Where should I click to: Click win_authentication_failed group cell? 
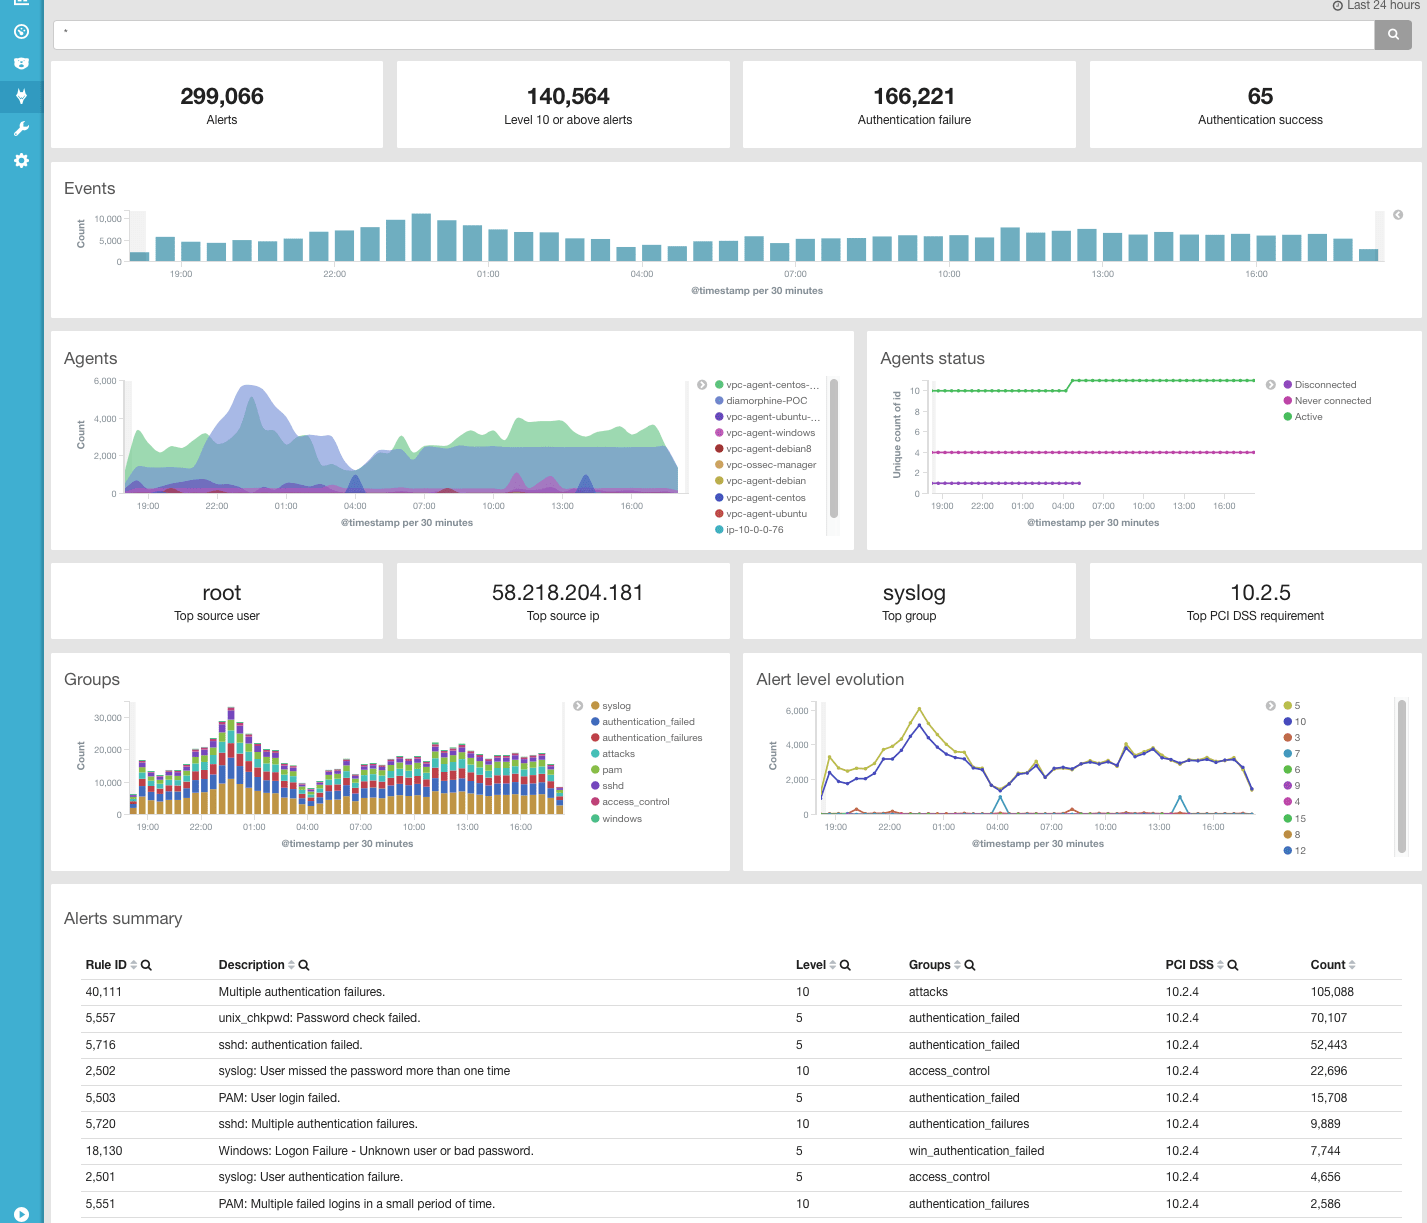click(976, 1151)
